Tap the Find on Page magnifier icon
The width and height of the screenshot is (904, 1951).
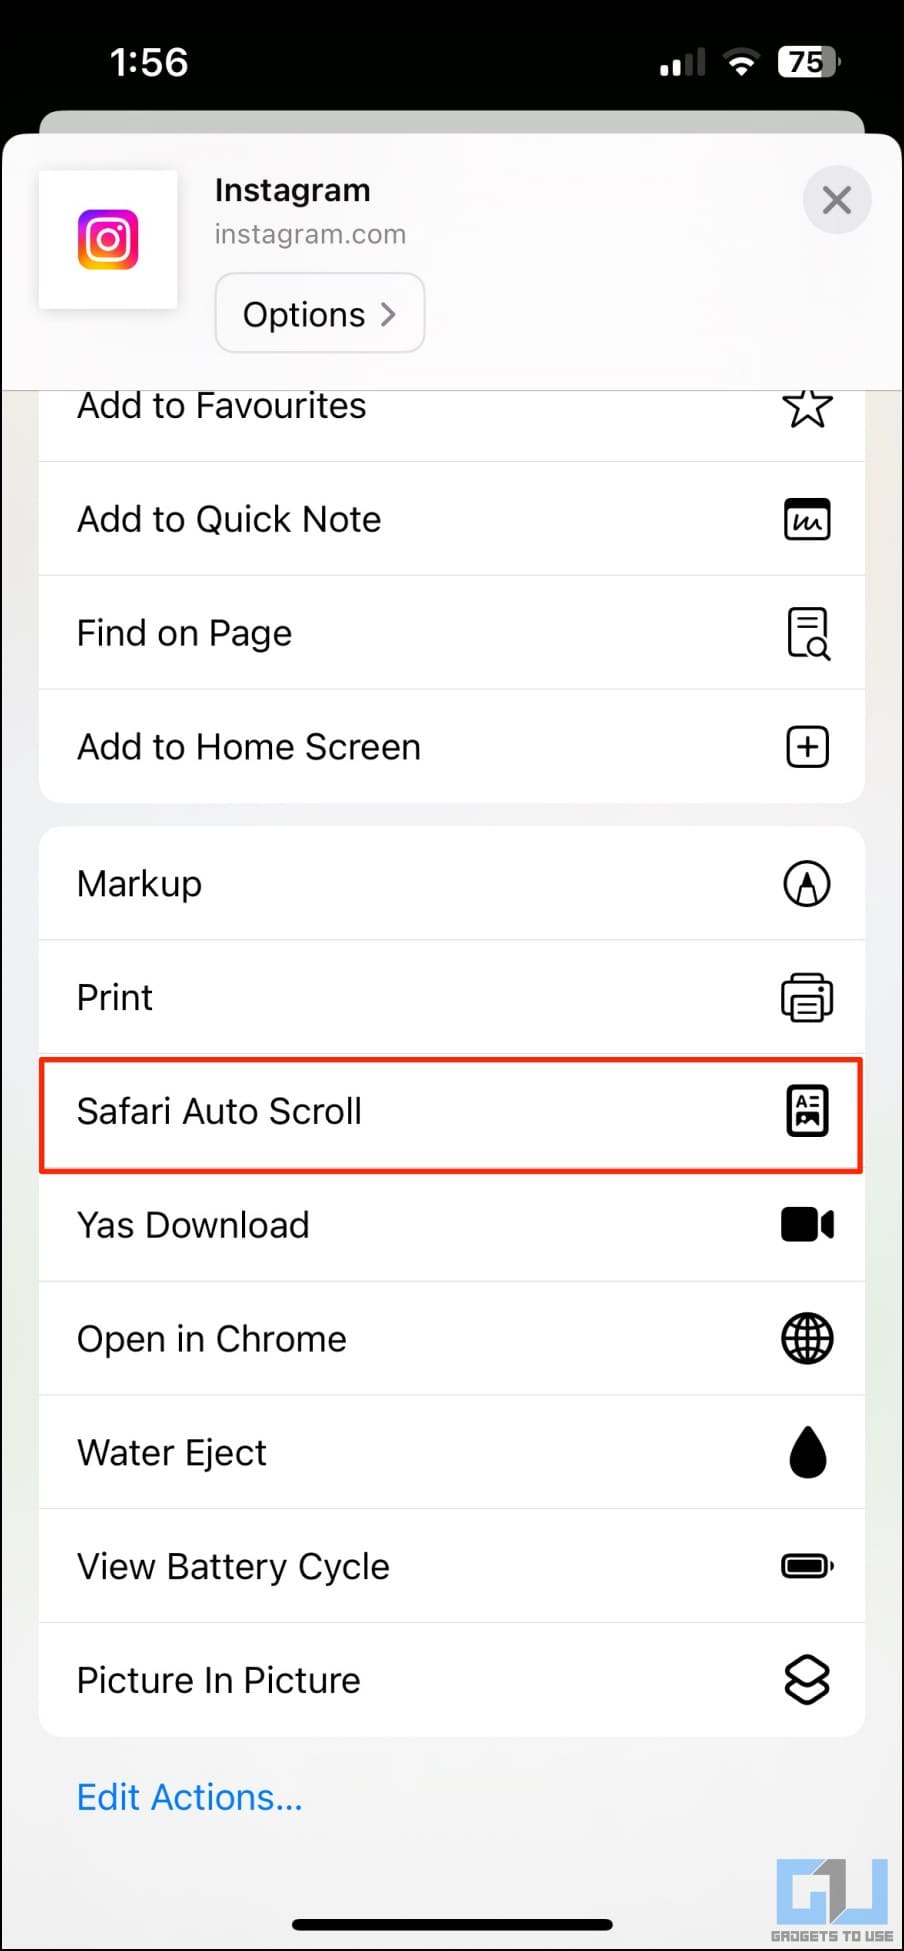[808, 633]
